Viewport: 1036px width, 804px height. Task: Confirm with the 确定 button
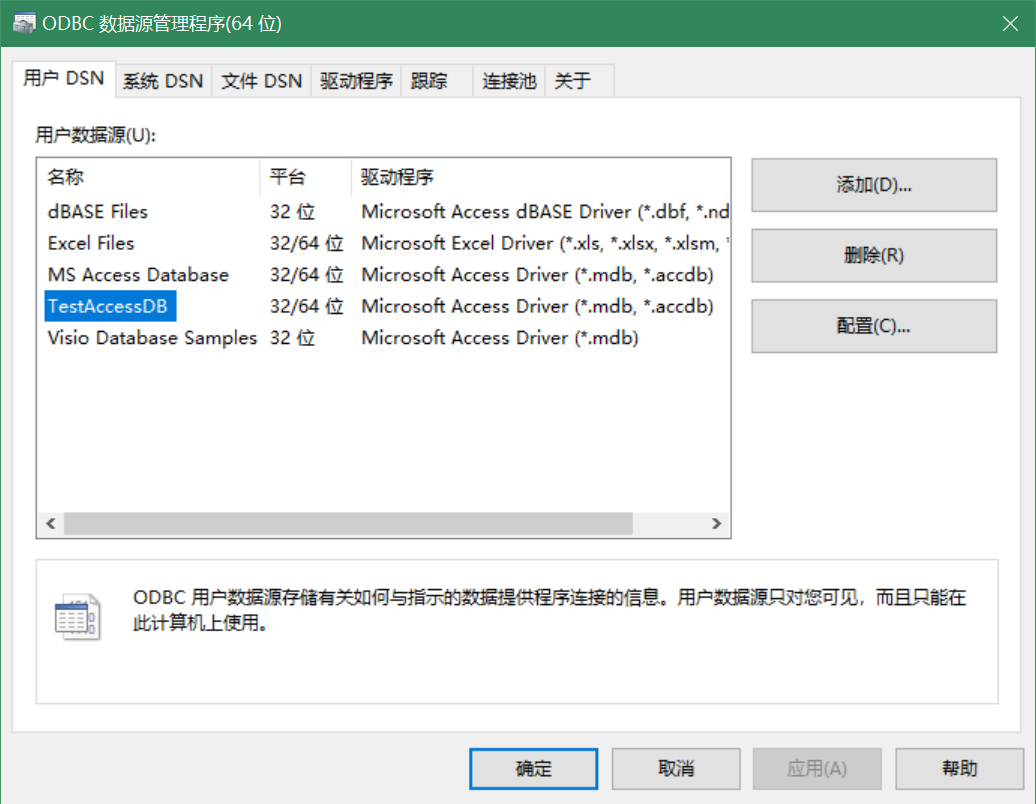point(533,769)
